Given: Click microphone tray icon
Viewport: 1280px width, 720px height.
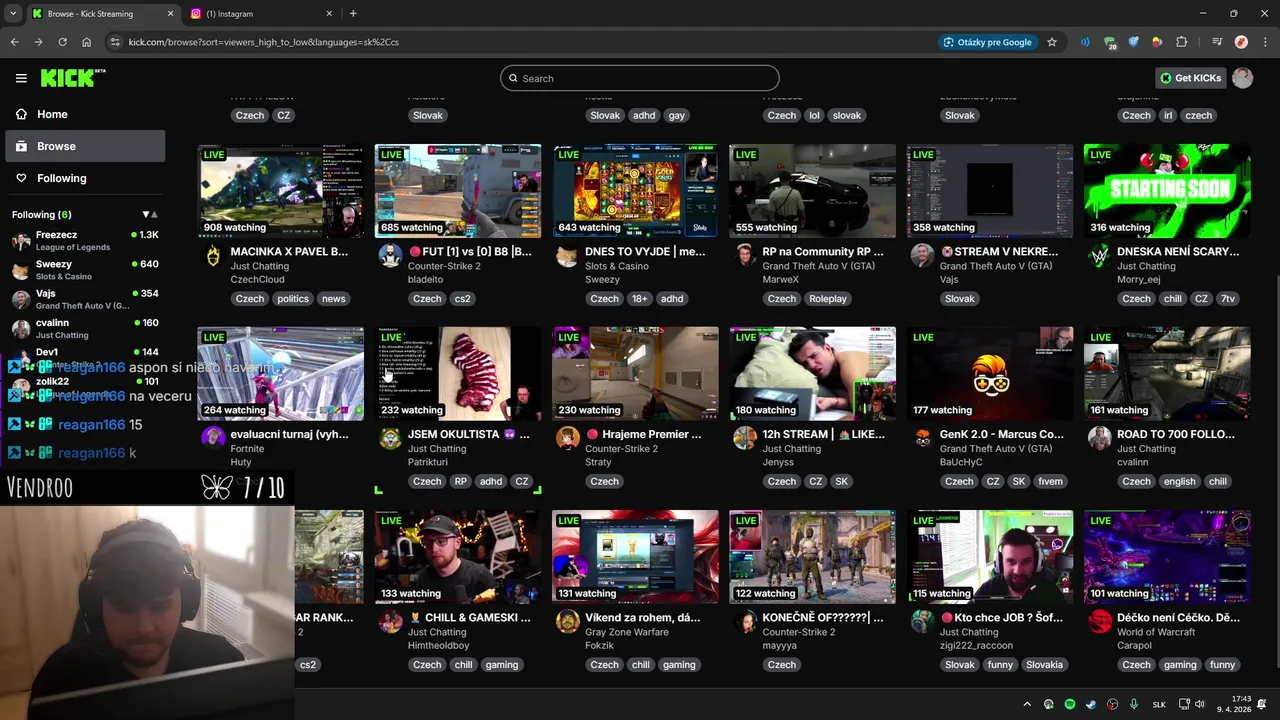Looking at the screenshot, I should click(1134, 704).
